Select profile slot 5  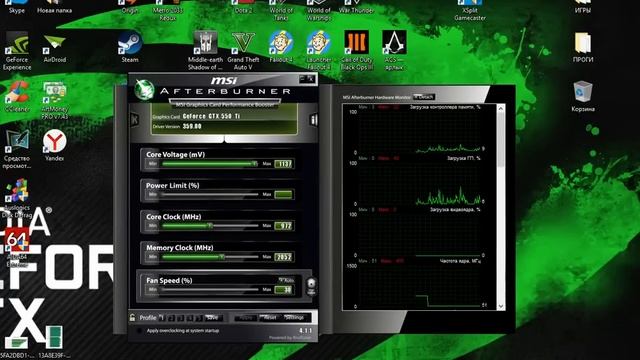(x=198, y=318)
